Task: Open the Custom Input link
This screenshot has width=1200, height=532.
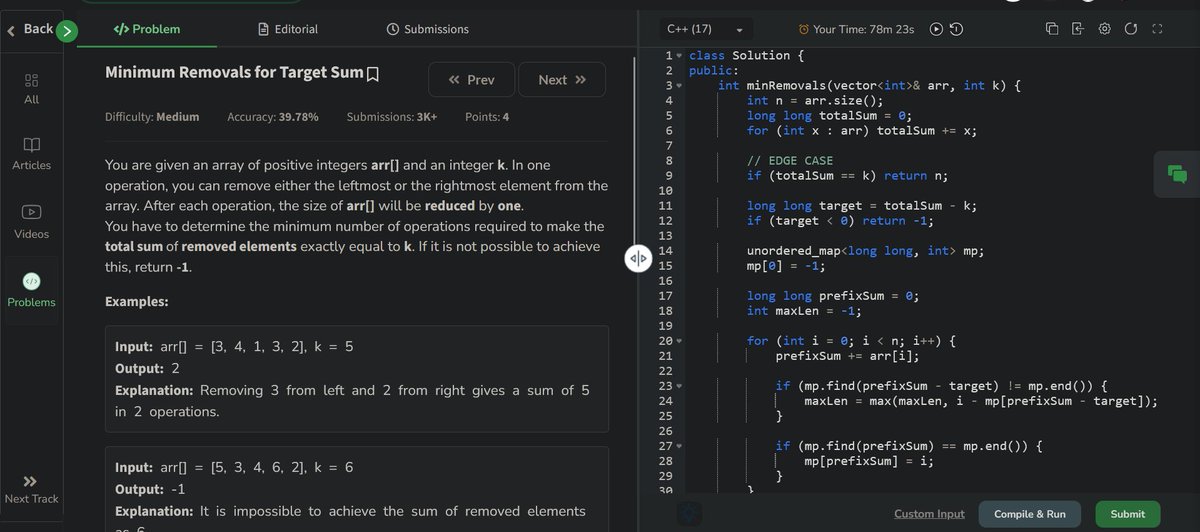Action: [929, 514]
